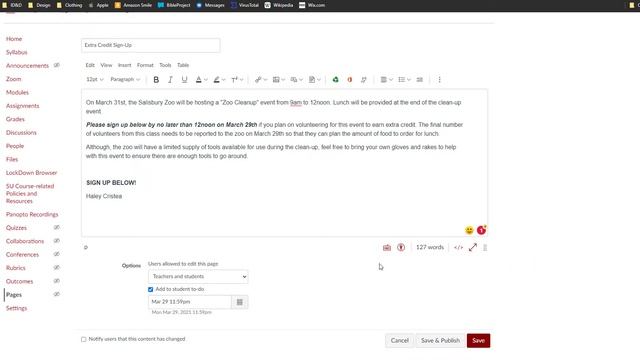Click the Cancel button
640x360 pixels.
(400, 340)
